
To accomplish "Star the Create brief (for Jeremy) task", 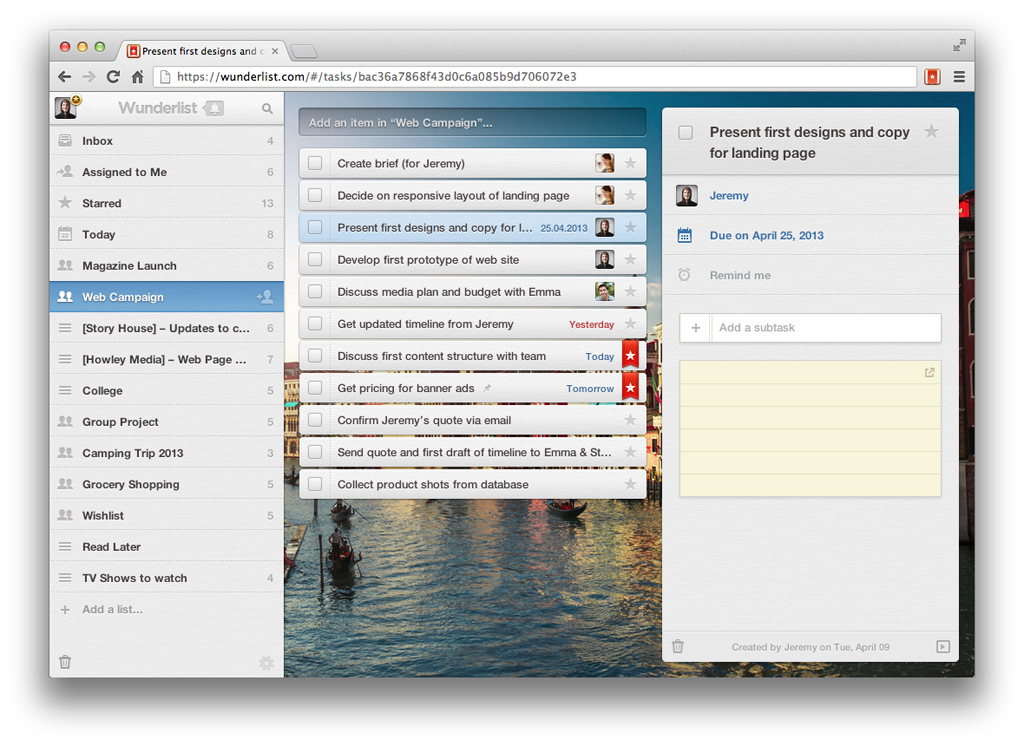I will click(630, 164).
